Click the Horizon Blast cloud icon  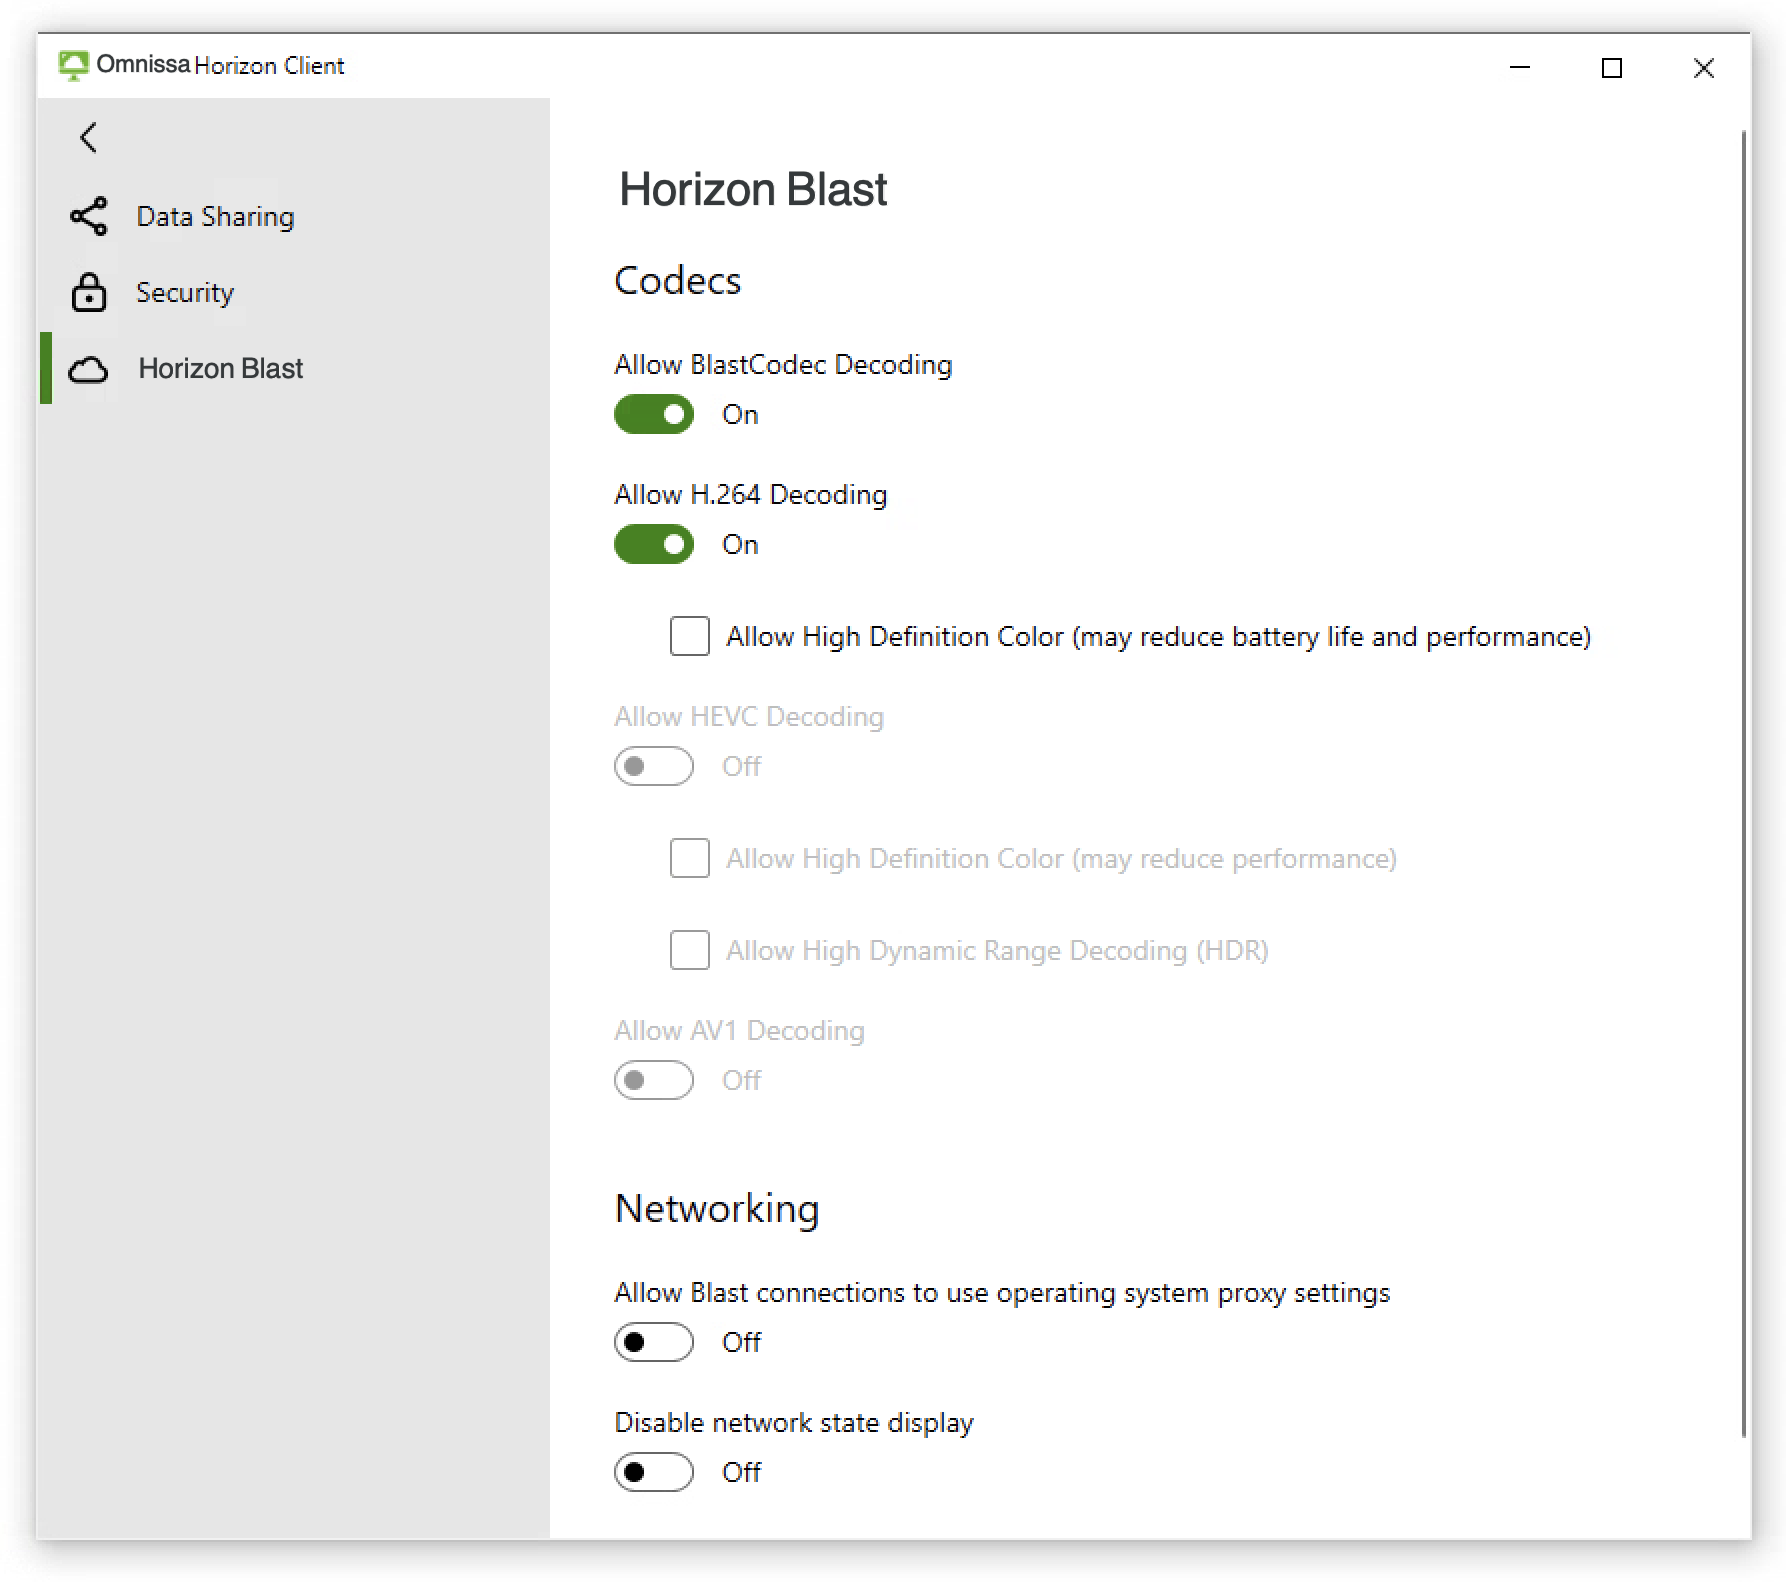tap(89, 369)
